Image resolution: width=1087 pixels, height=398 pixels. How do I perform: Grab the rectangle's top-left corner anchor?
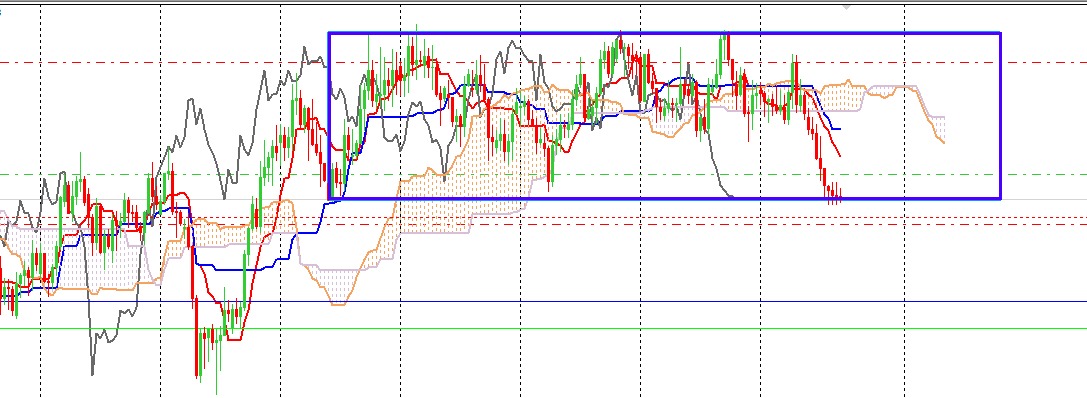point(329,33)
